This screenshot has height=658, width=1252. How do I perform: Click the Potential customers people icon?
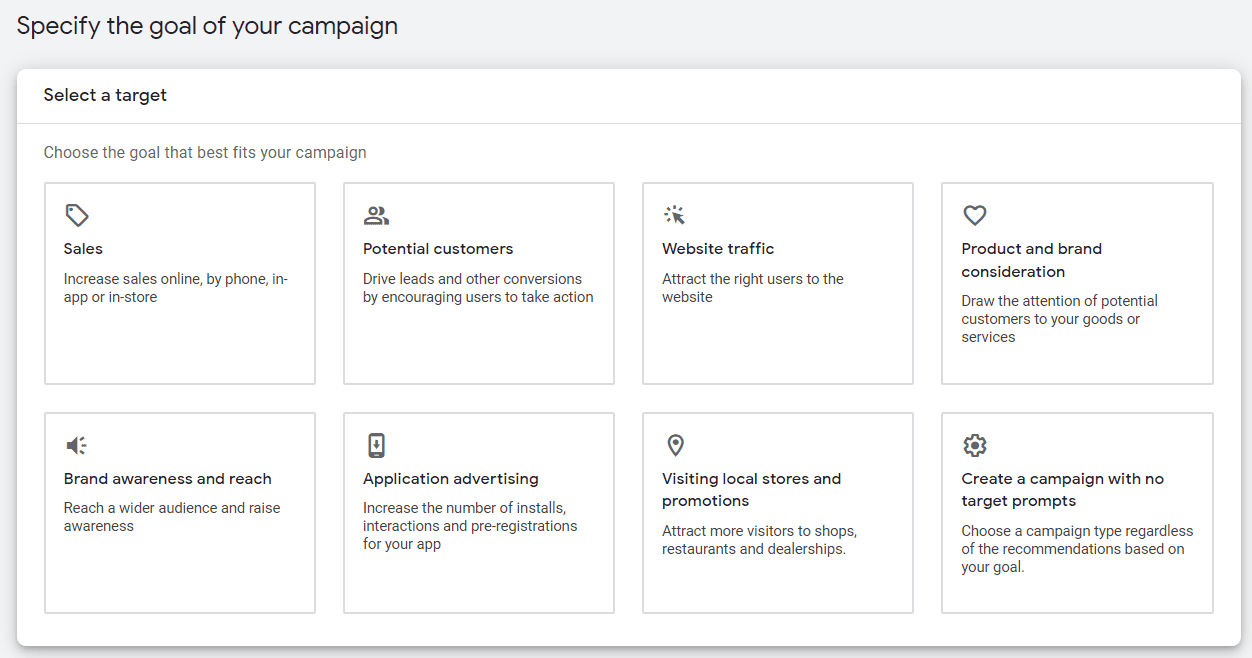pyautogui.click(x=376, y=214)
